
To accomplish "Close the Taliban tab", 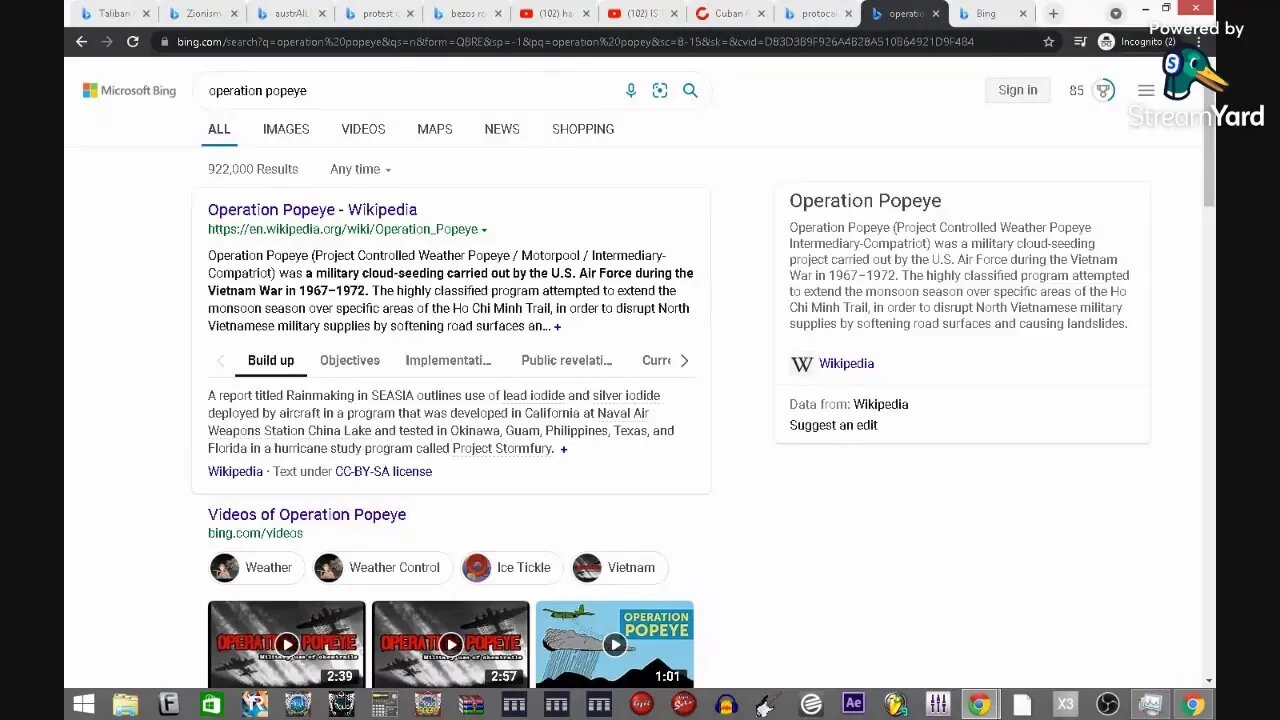I will pos(146,14).
